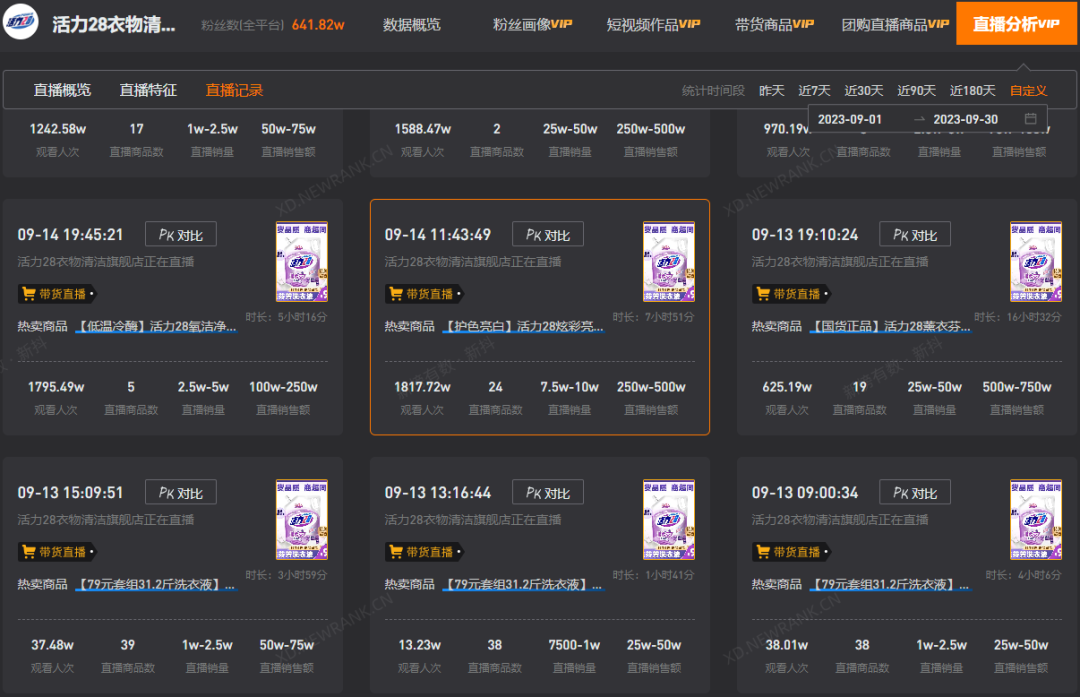Image resolution: width=1080 pixels, height=697 pixels.
Task: Click the end date field 2023-09-30
Action: (x=965, y=119)
